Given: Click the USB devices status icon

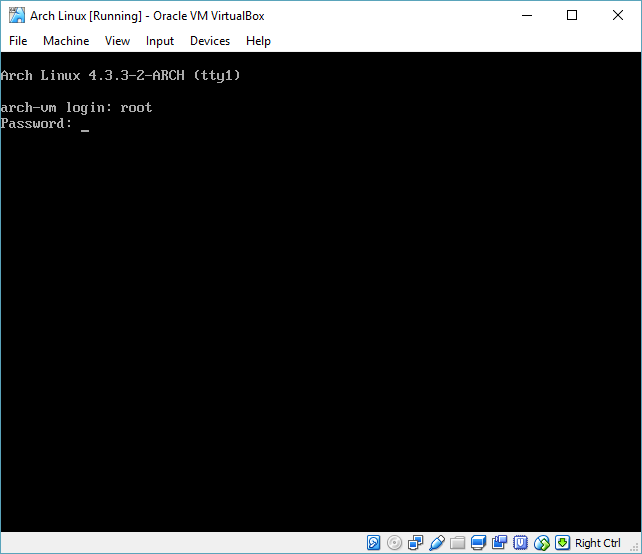Looking at the screenshot, I should pyautogui.click(x=437, y=543).
